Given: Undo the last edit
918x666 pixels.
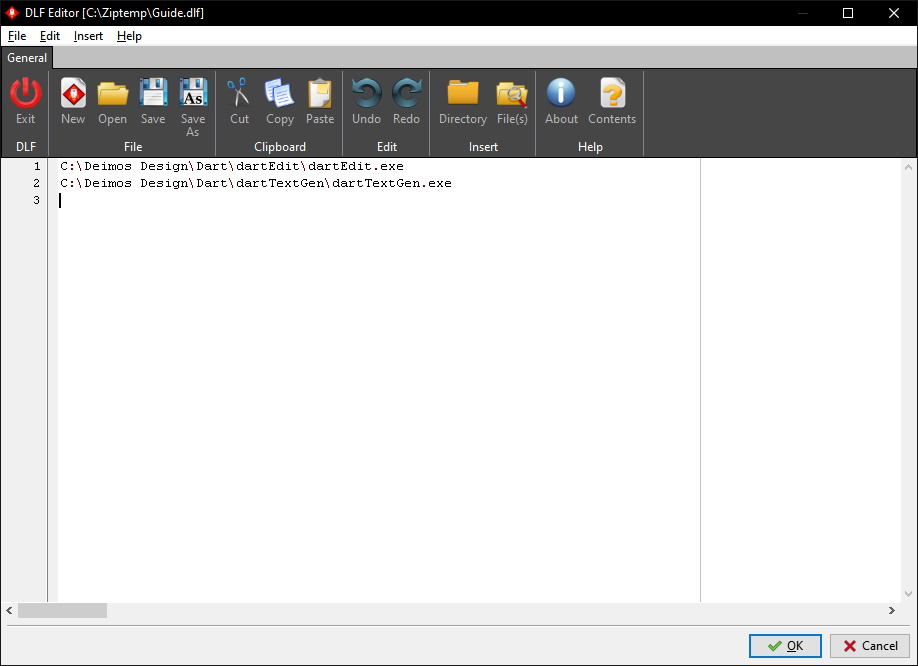Looking at the screenshot, I should tap(366, 93).
